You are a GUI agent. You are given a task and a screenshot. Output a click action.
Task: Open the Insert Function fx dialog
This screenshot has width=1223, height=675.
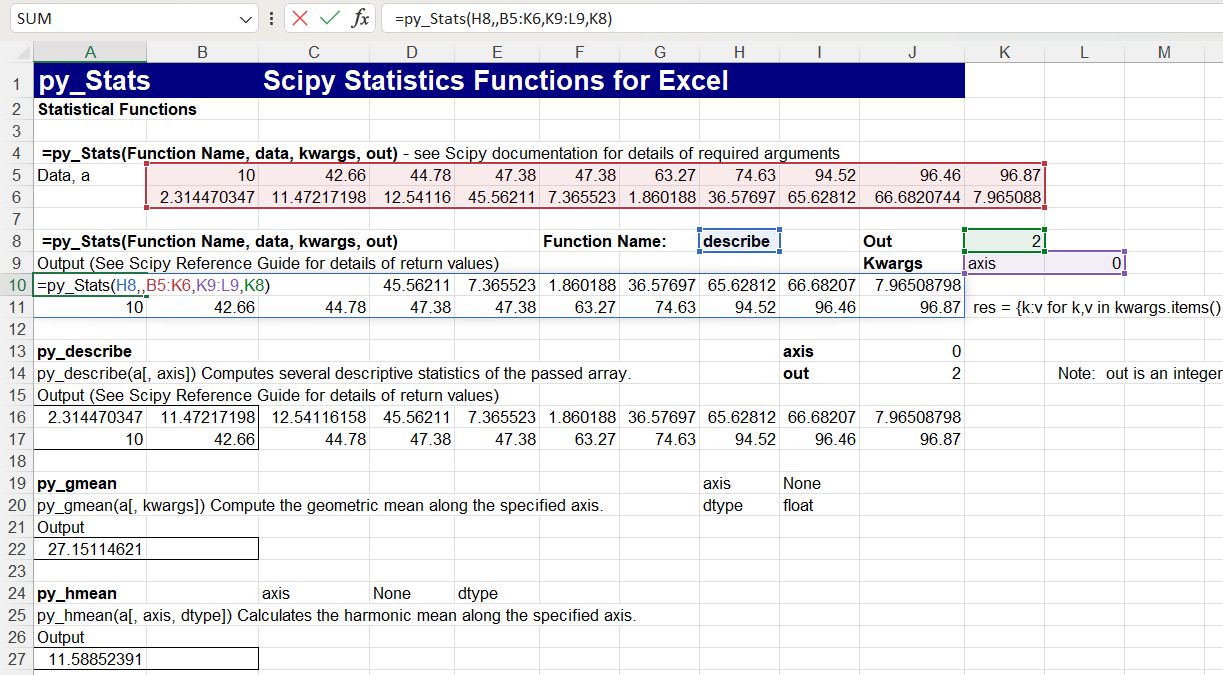360,19
